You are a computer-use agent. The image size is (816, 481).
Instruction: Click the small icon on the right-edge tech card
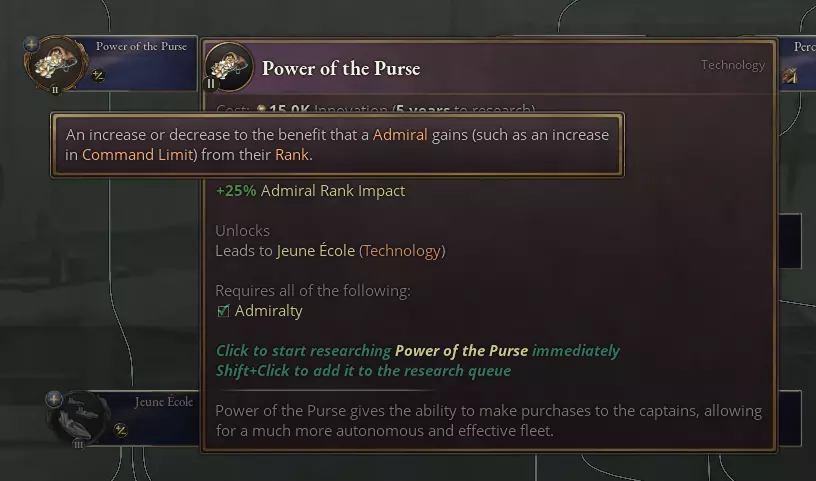pyautogui.click(x=789, y=75)
